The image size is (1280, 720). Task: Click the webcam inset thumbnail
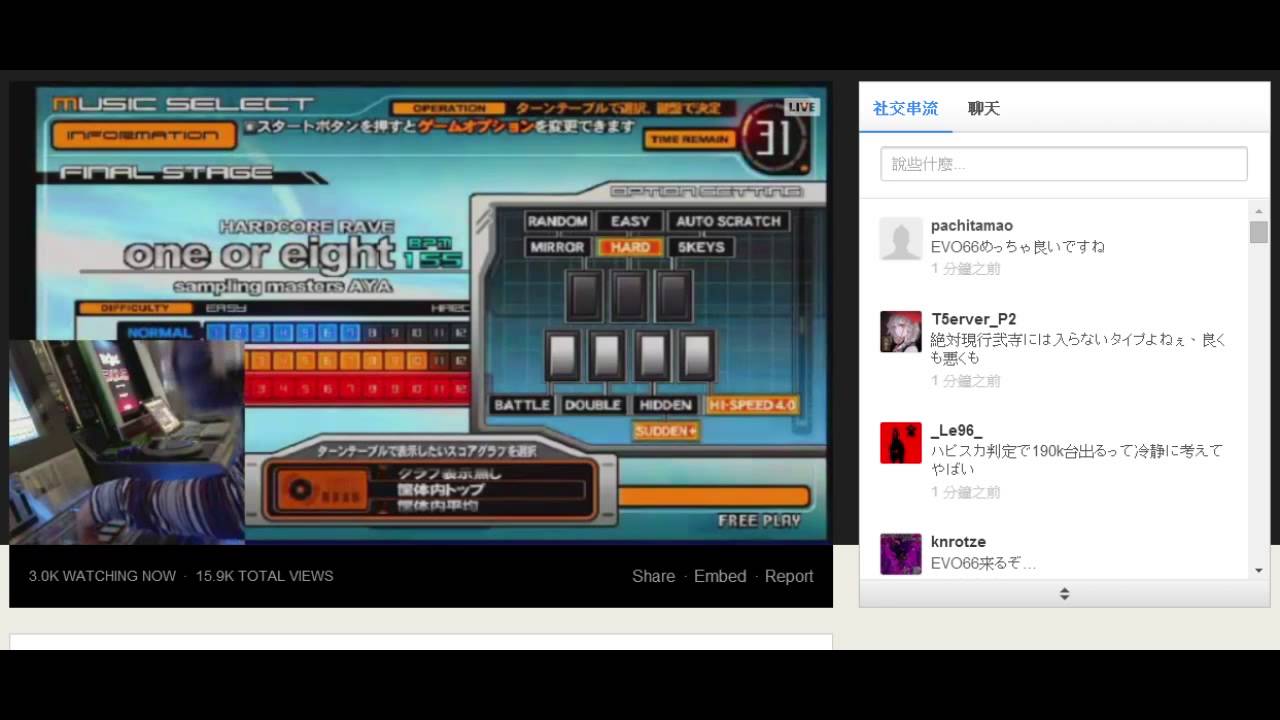[x=127, y=441]
